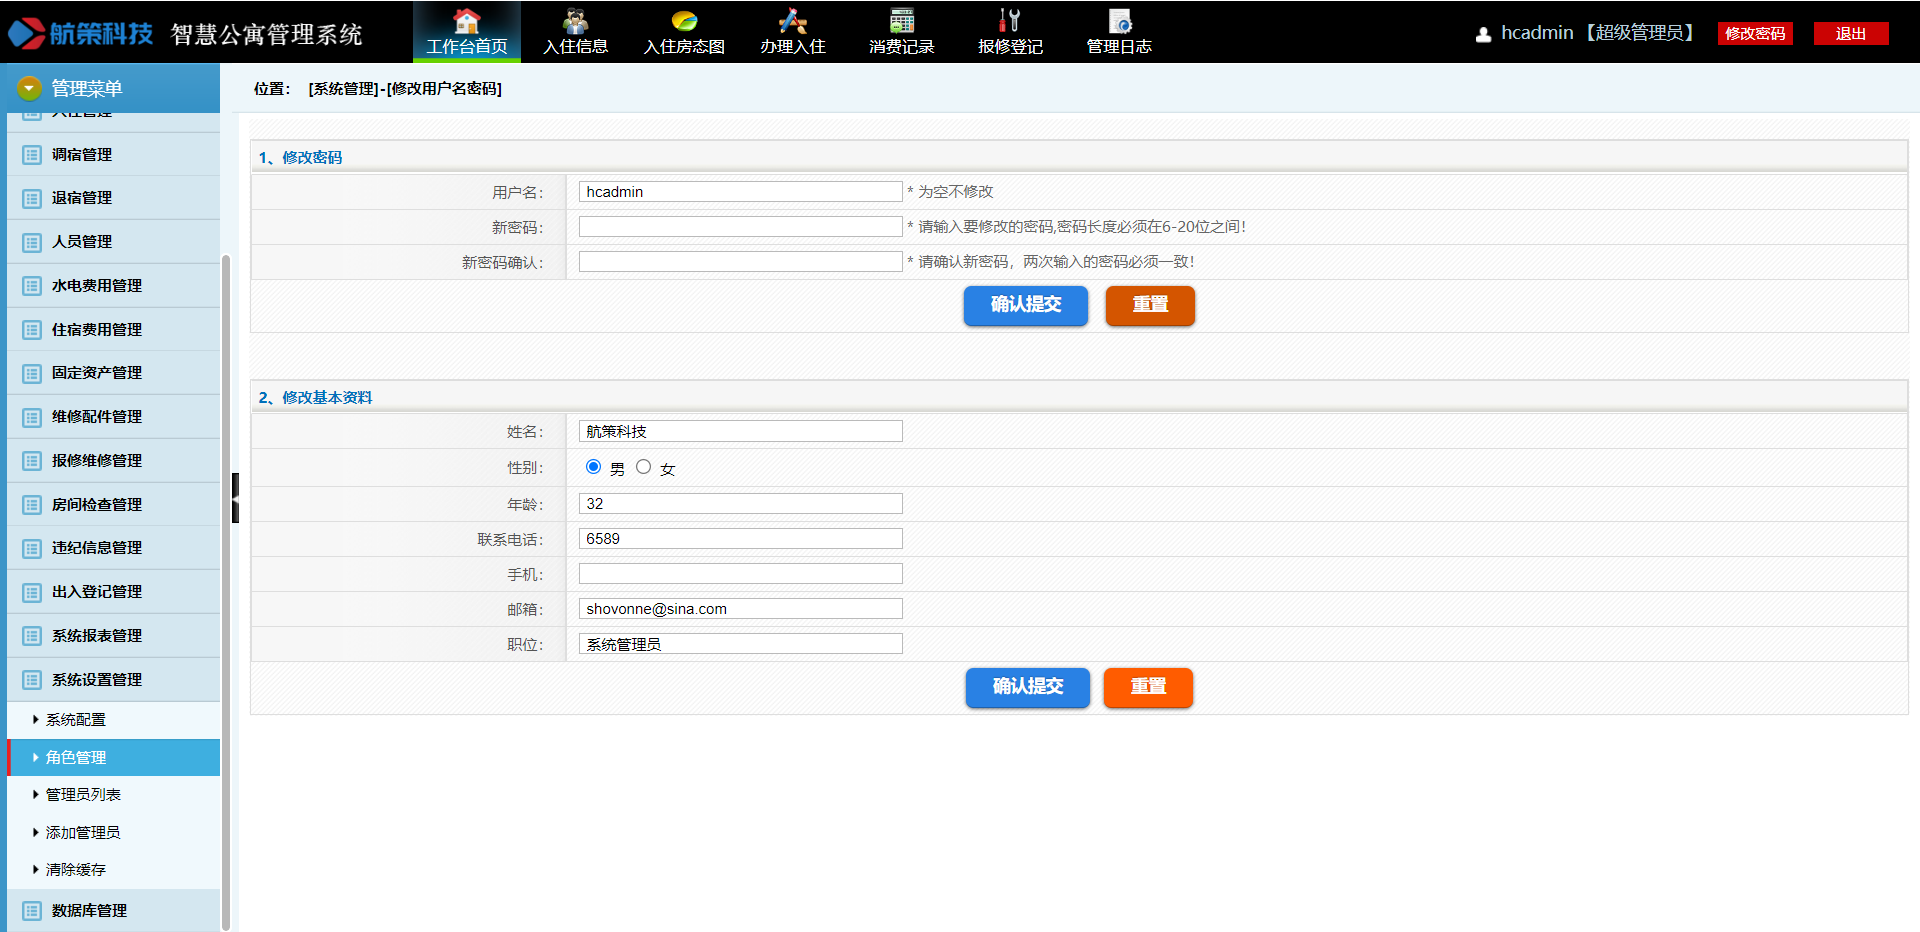Open 入住信息 via its people icon
Viewport: 1920px width, 932px height.
(x=575, y=21)
